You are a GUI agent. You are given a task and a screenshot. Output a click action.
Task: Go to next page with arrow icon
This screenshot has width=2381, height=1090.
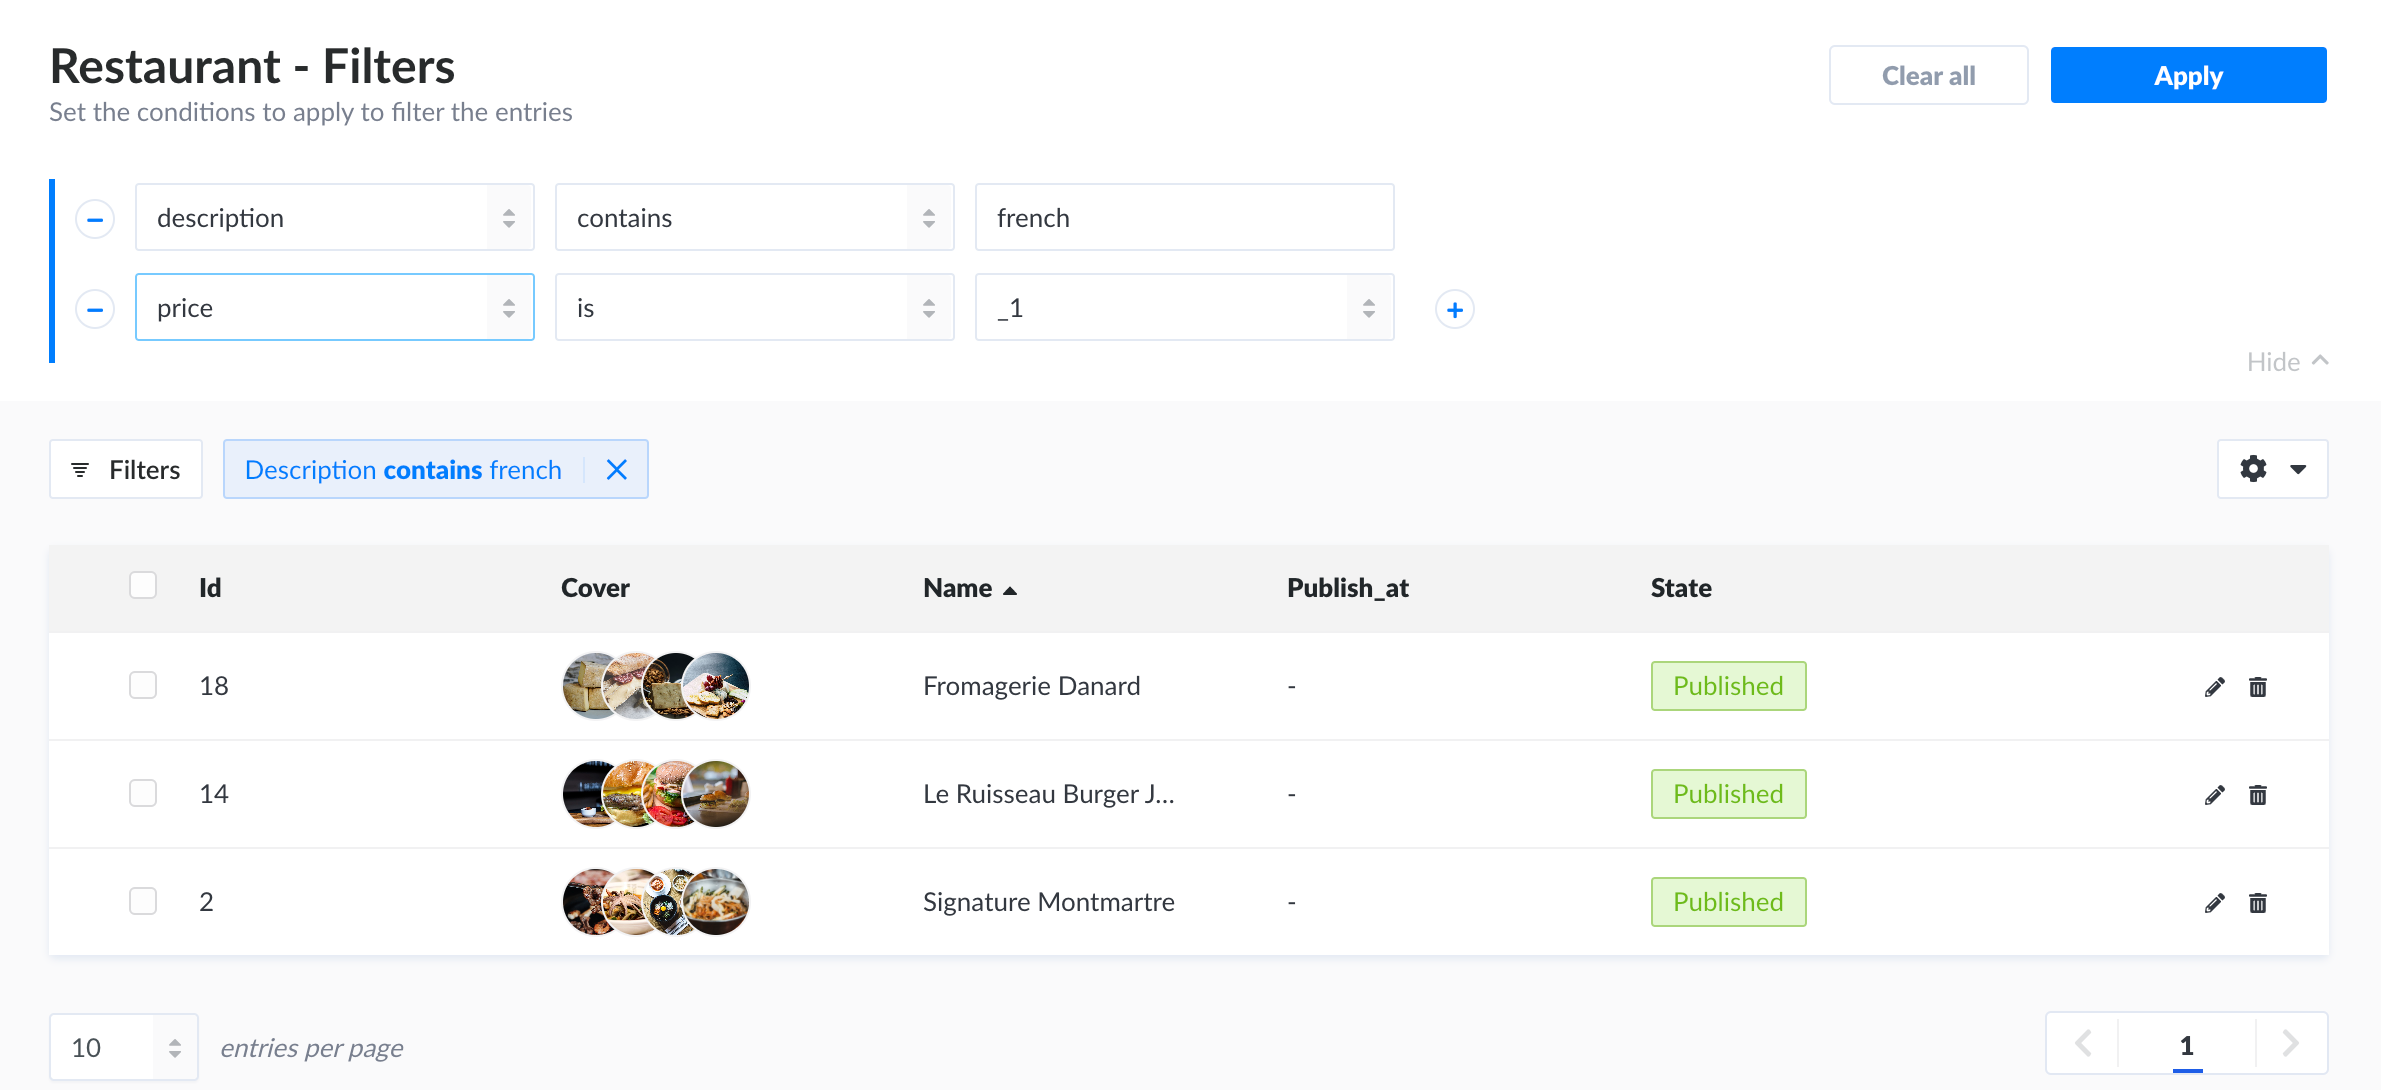[x=2290, y=1043]
